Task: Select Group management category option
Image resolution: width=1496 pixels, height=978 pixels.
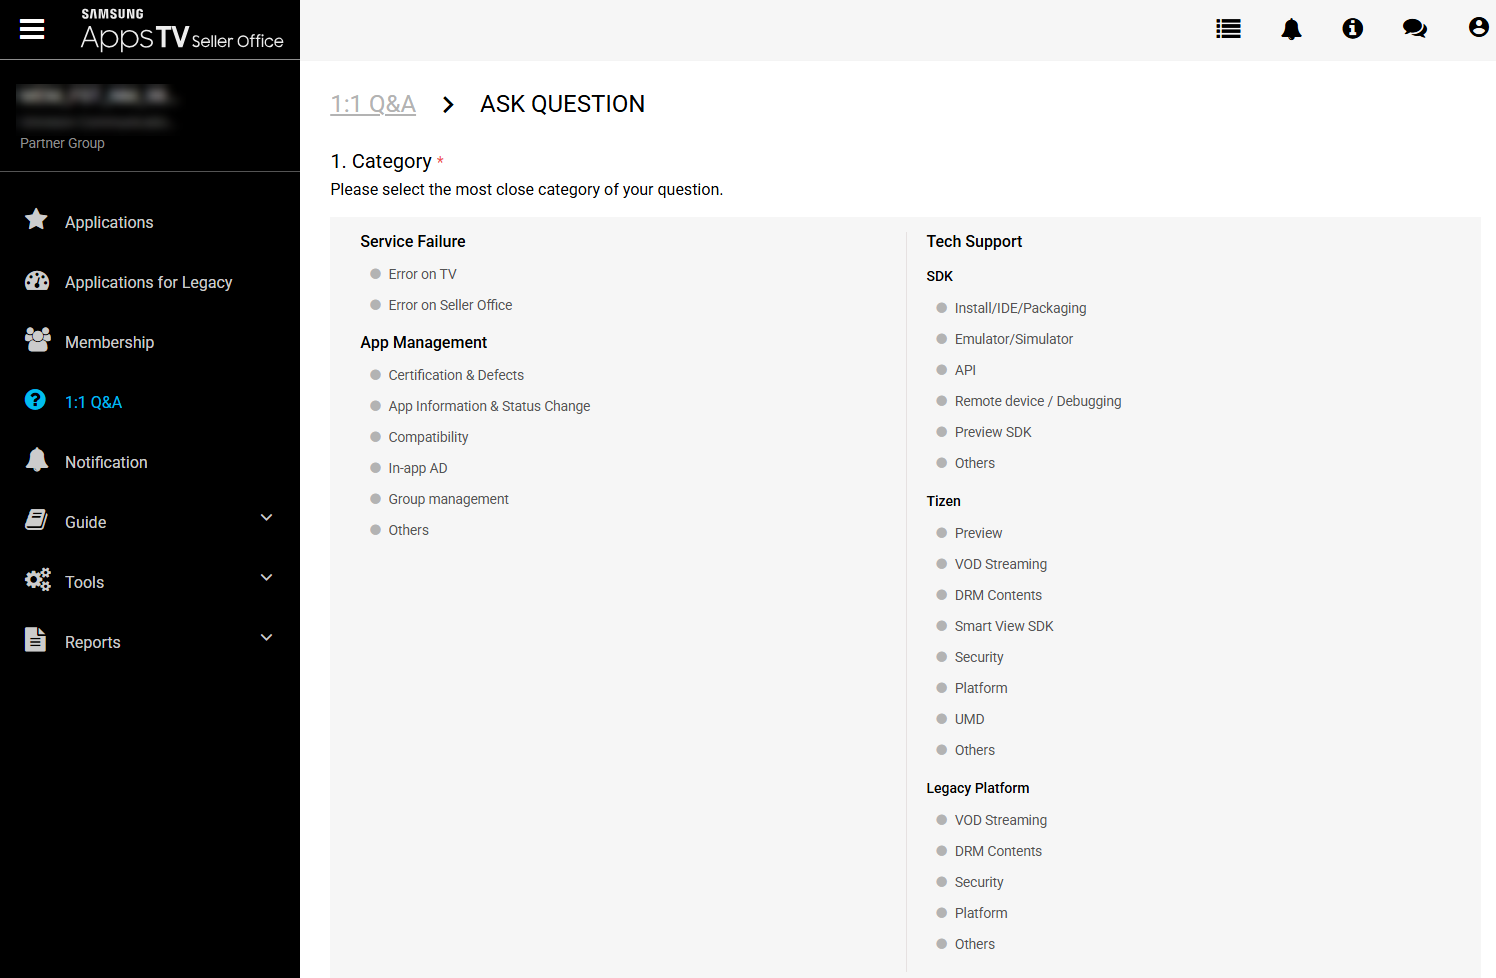Action: [376, 499]
